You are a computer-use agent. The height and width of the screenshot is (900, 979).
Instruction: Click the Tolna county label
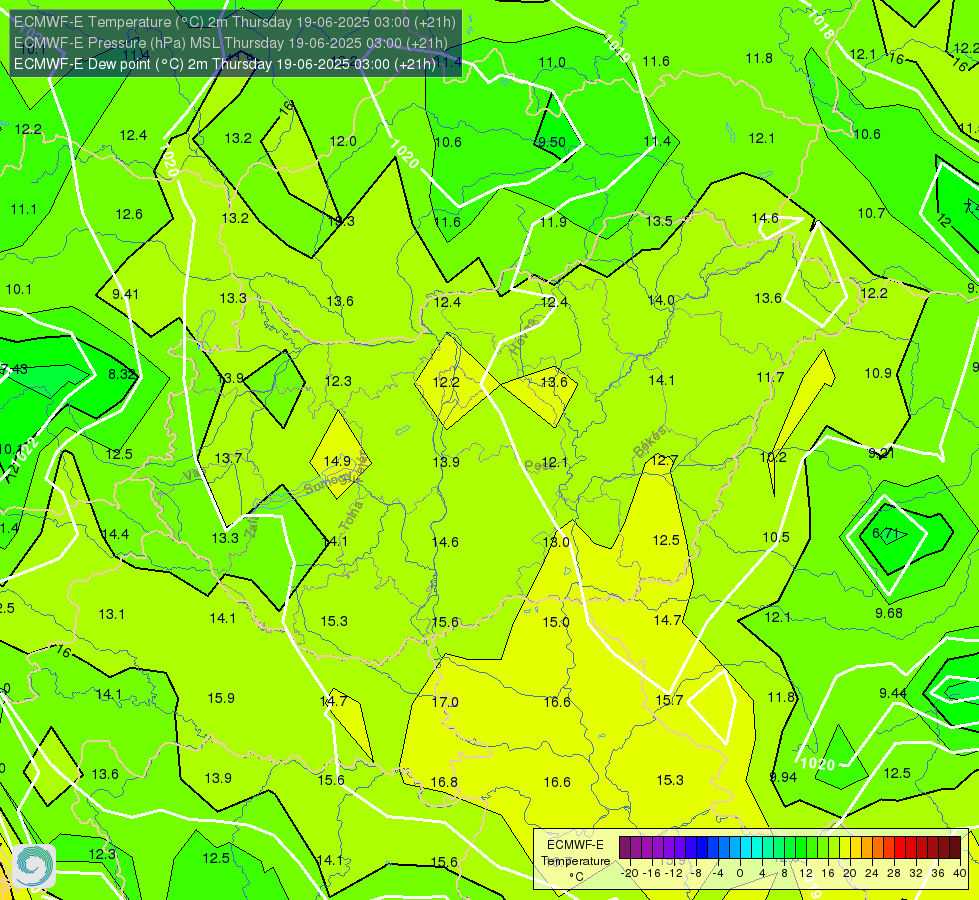coord(350,516)
